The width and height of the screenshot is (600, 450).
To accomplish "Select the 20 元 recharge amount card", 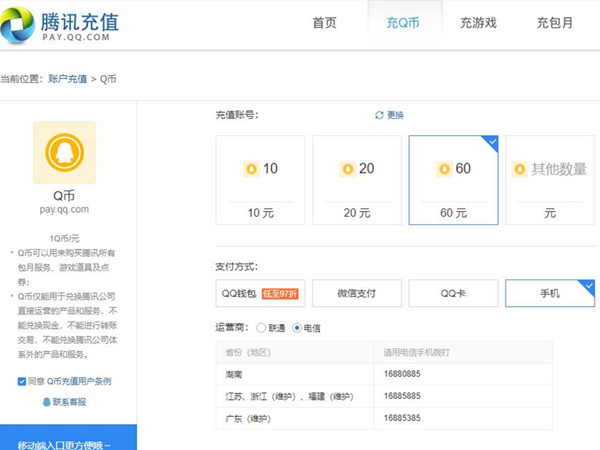I will pos(357,180).
